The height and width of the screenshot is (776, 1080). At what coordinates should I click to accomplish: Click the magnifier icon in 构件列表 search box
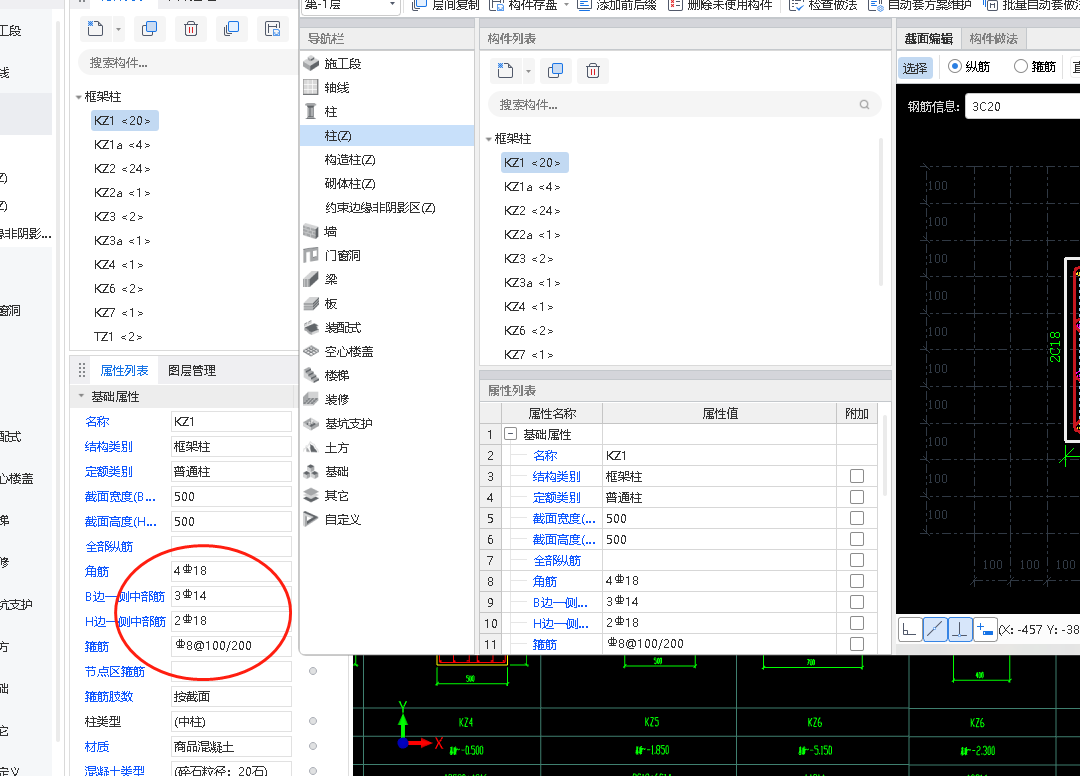(x=864, y=105)
